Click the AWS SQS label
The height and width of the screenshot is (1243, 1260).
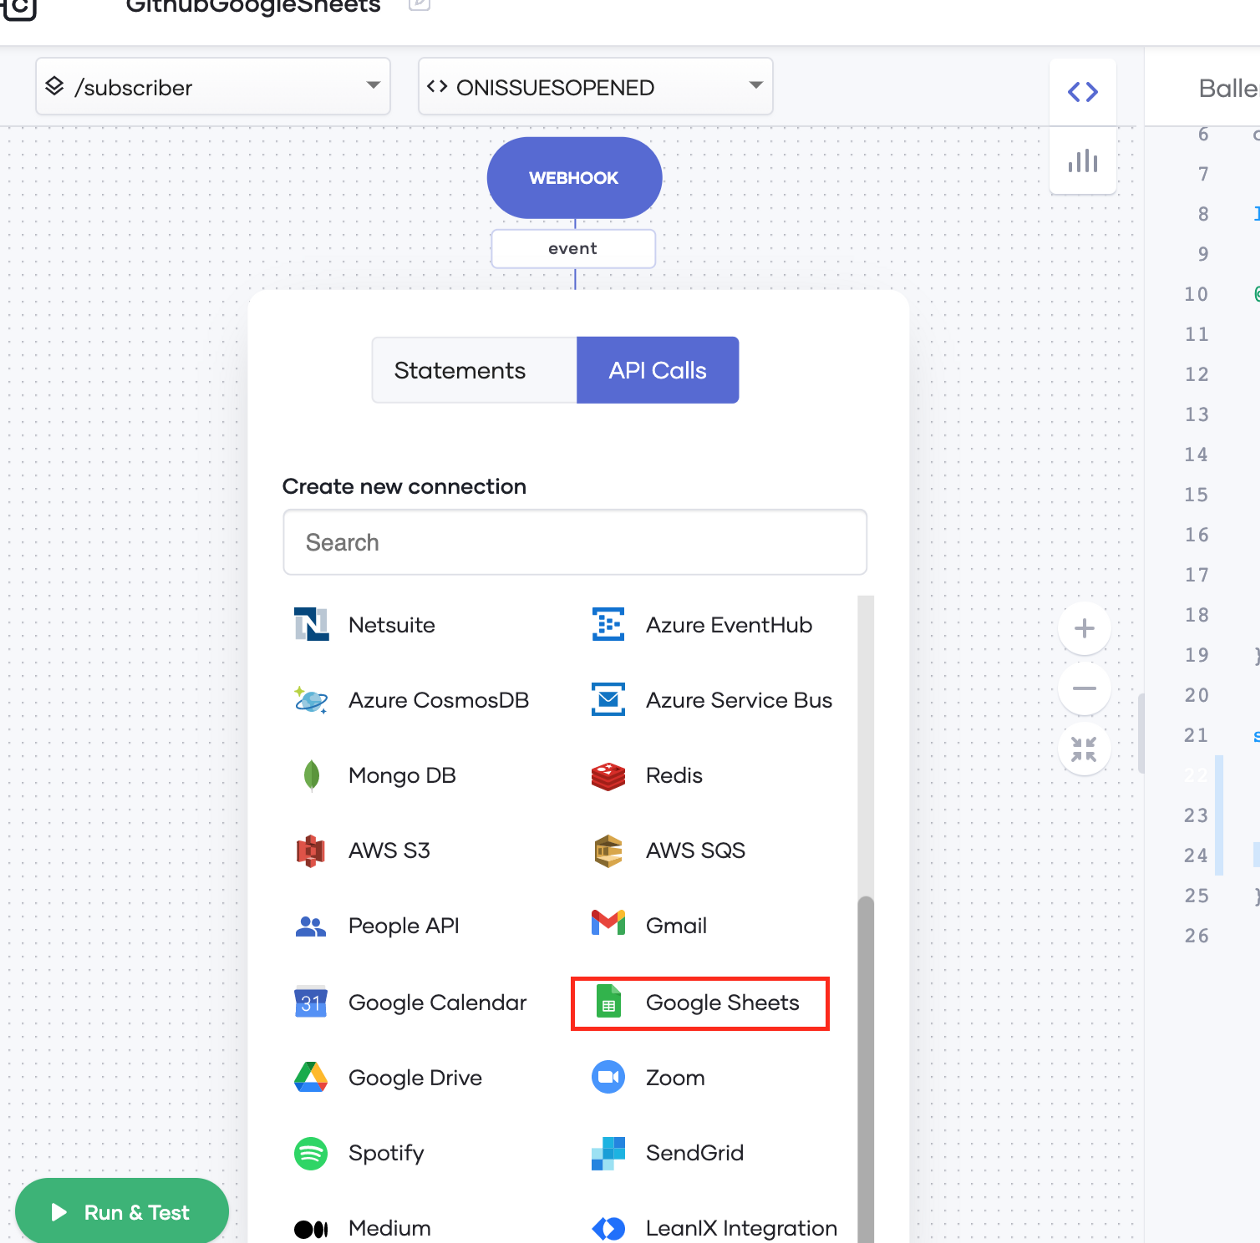[696, 850]
